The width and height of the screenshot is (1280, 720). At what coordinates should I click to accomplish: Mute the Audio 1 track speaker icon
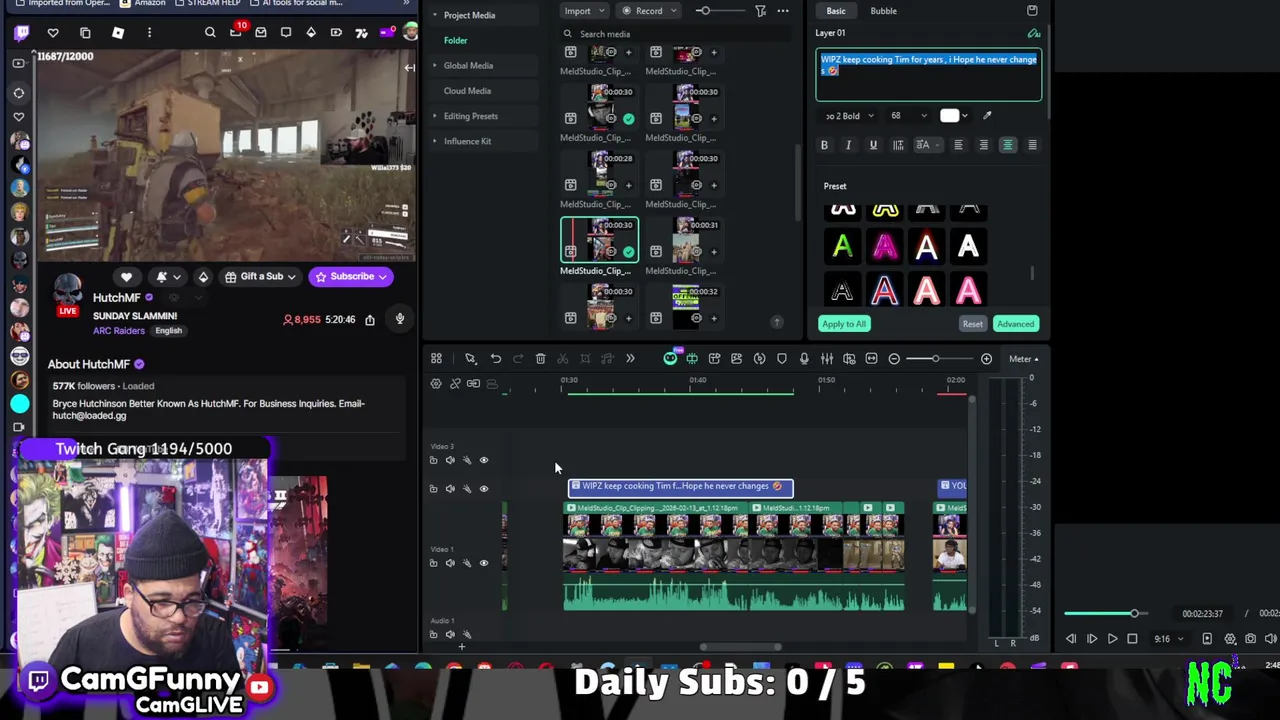click(450, 634)
